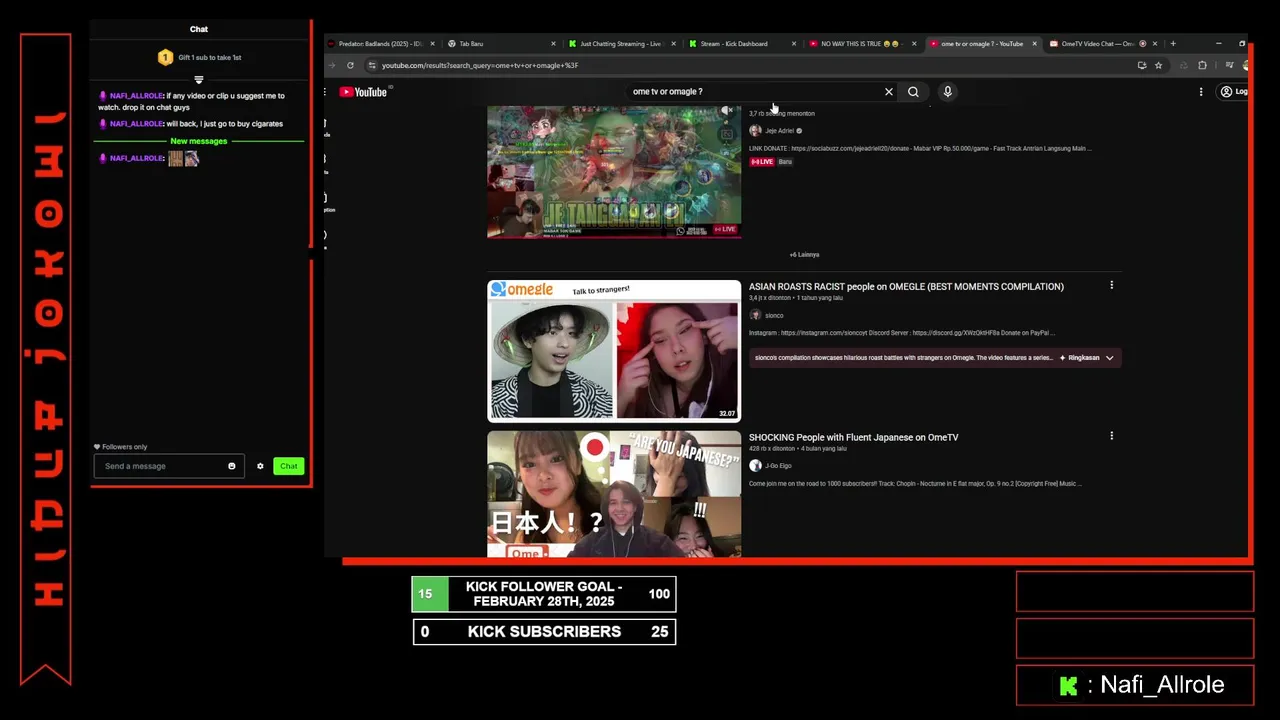The width and height of the screenshot is (1280, 720).
Task: Click the red LIVE badge under Jeje Adriel
Action: click(x=762, y=162)
